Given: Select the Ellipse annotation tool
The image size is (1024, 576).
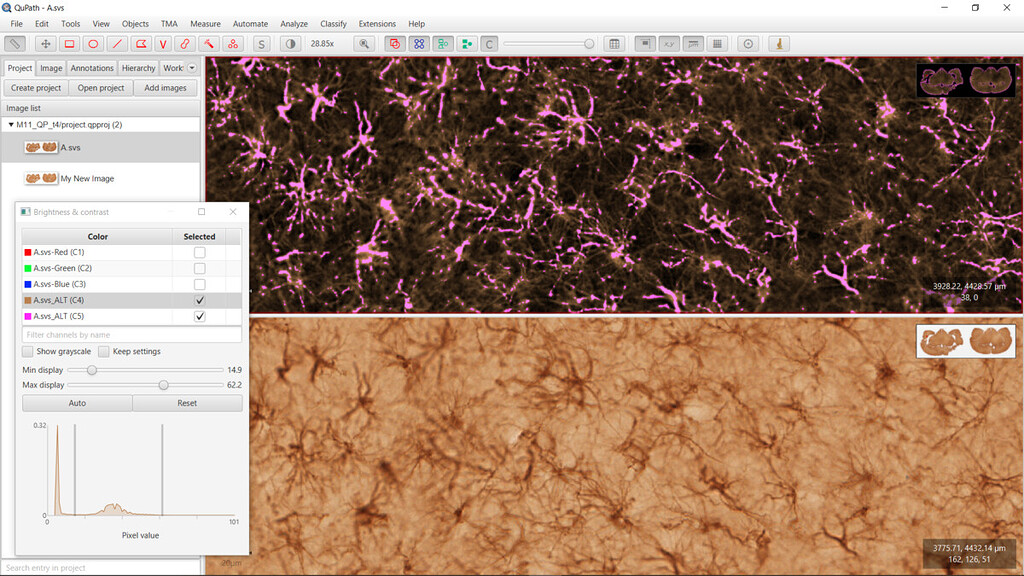Looking at the screenshot, I should click(x=93, y=44).
